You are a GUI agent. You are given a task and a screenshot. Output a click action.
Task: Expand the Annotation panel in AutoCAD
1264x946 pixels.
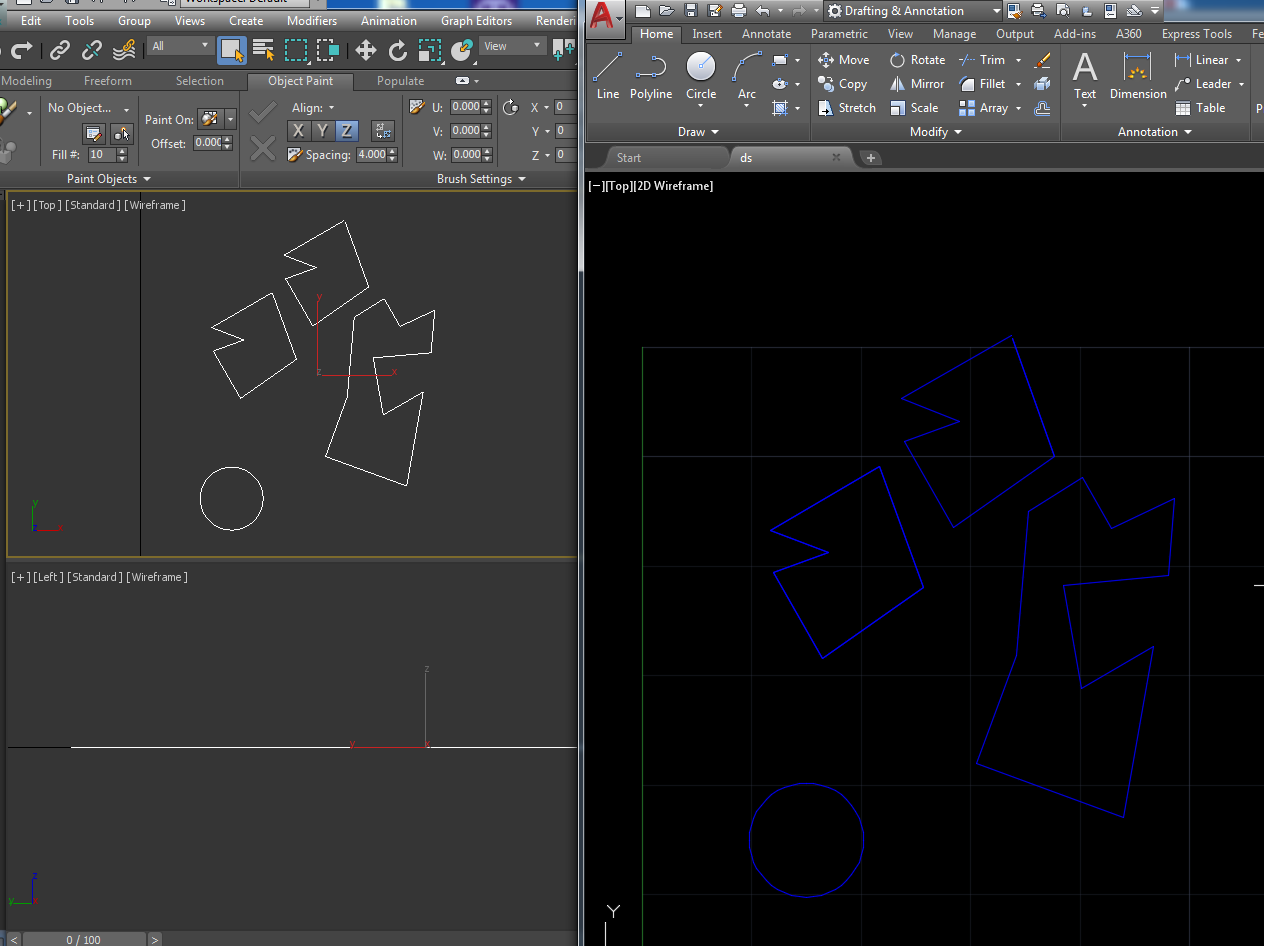tap(1155, 132)
